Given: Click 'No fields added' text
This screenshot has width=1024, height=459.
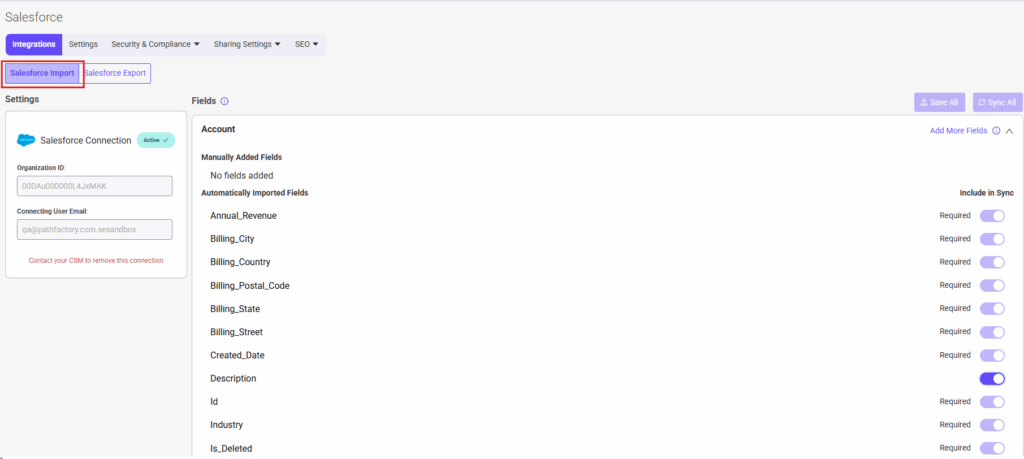Looking at the screenshot, I should click(242, 176).
